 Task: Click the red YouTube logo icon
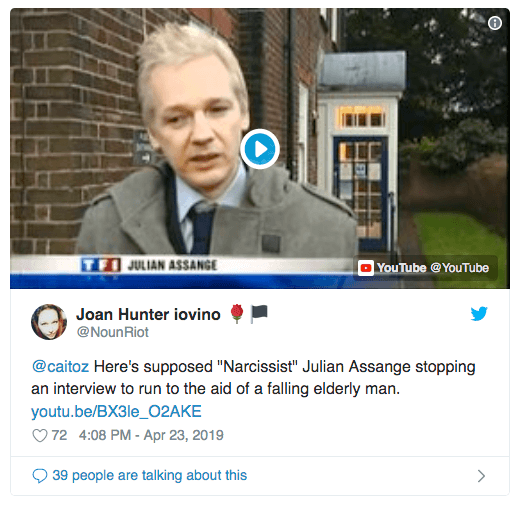[x=366, y=268]
